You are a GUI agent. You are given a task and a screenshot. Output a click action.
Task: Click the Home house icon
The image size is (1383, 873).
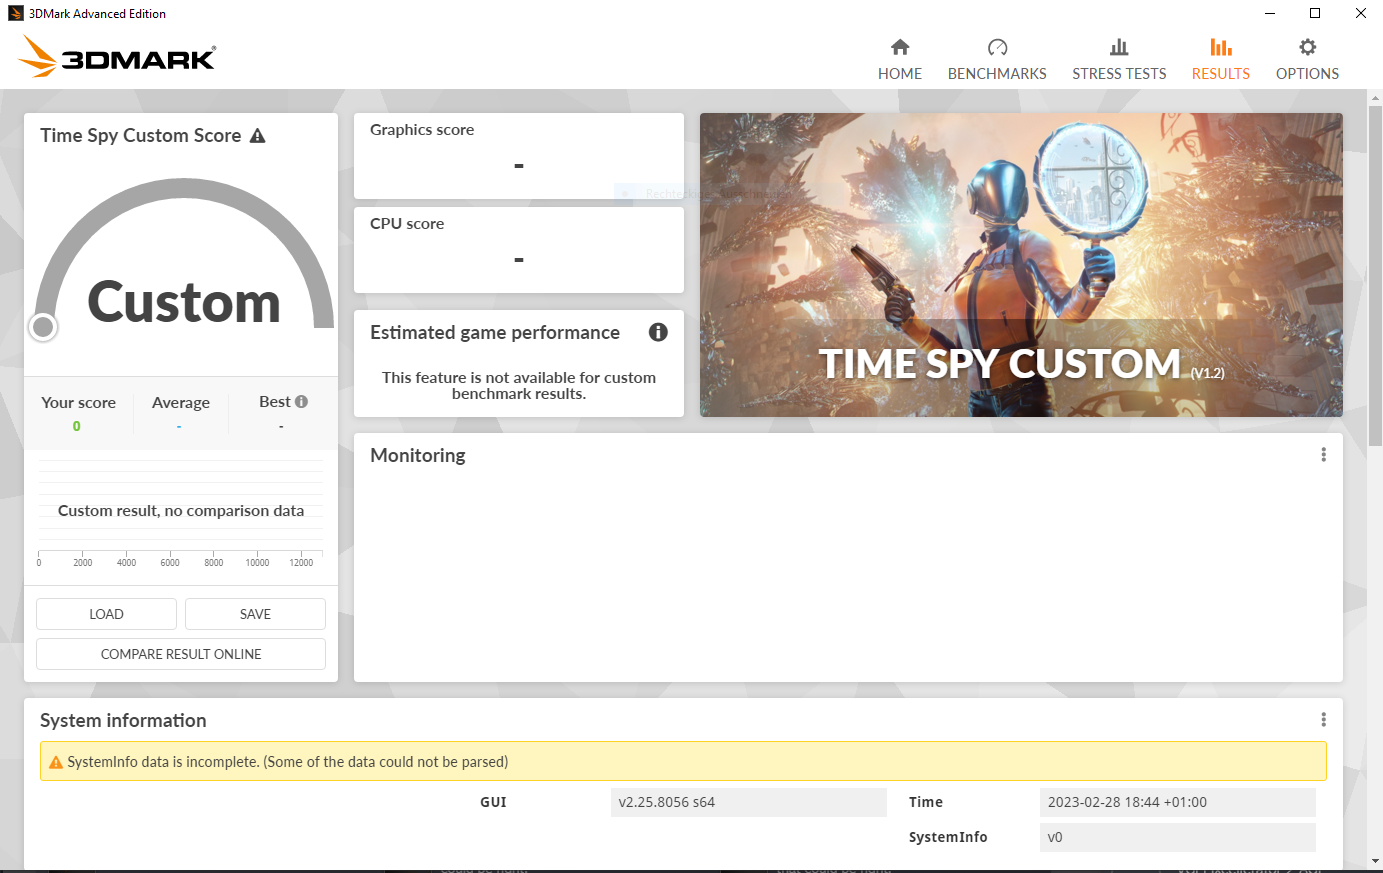coord(900,47)
